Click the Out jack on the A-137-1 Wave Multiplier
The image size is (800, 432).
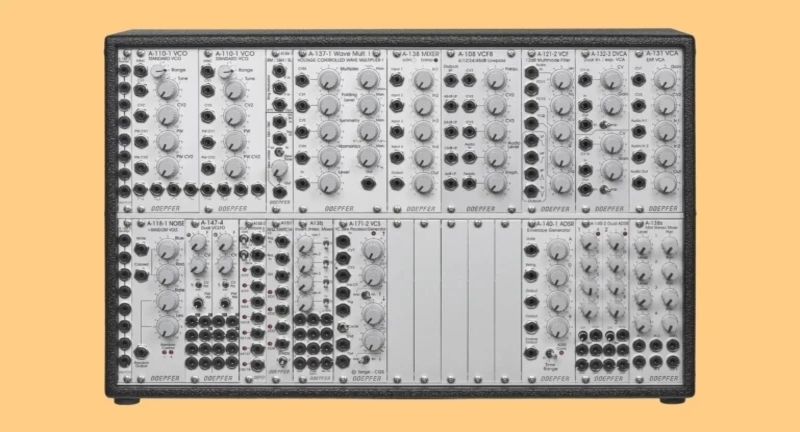[x=368, y=184]
